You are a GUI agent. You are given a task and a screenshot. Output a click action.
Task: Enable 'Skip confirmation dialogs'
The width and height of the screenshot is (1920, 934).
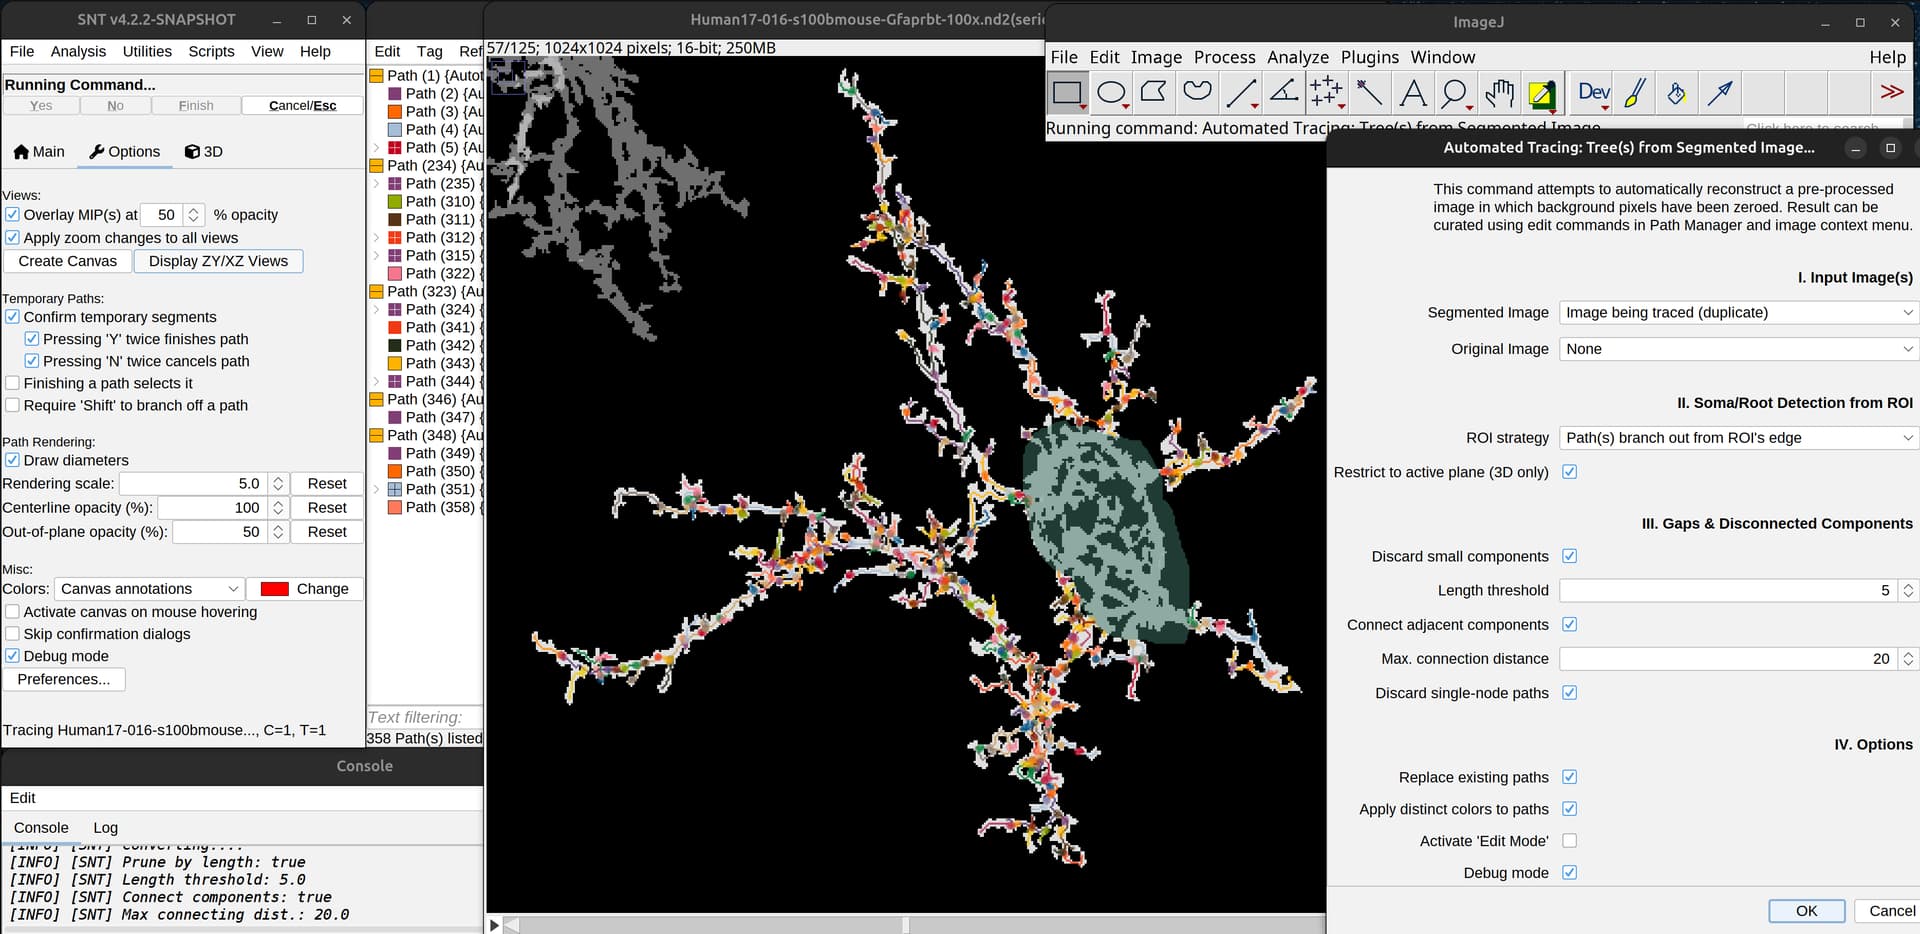13,634
